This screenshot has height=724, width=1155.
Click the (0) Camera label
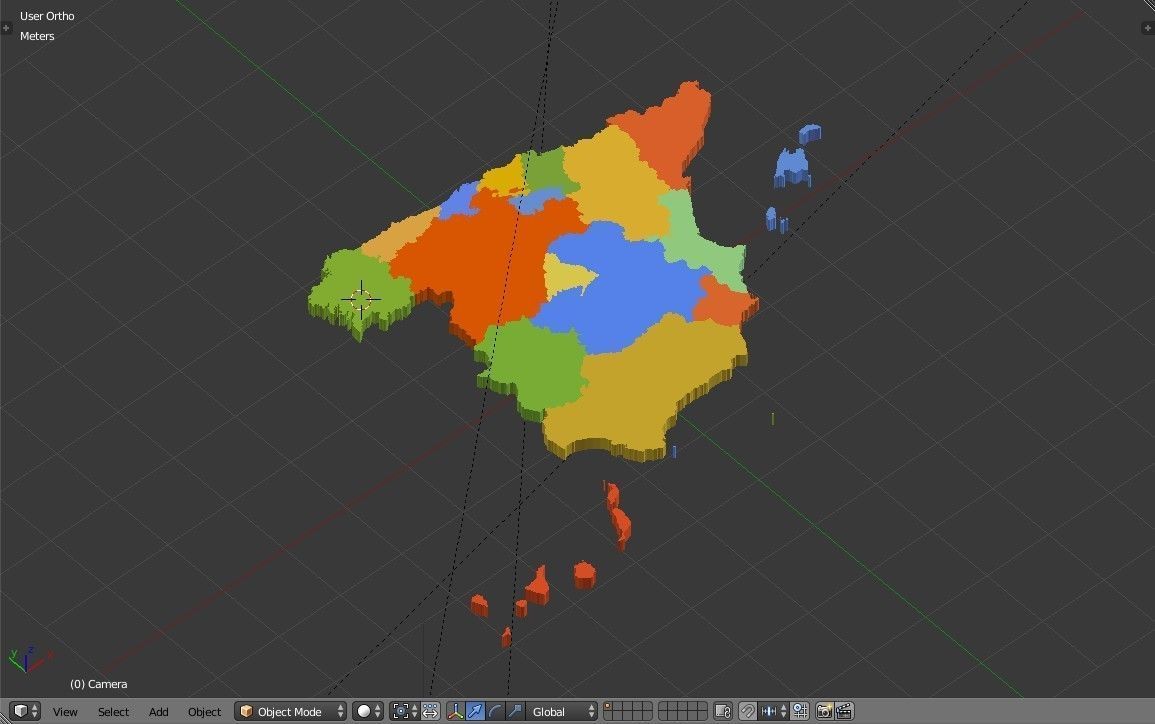[x=99, y=684]
